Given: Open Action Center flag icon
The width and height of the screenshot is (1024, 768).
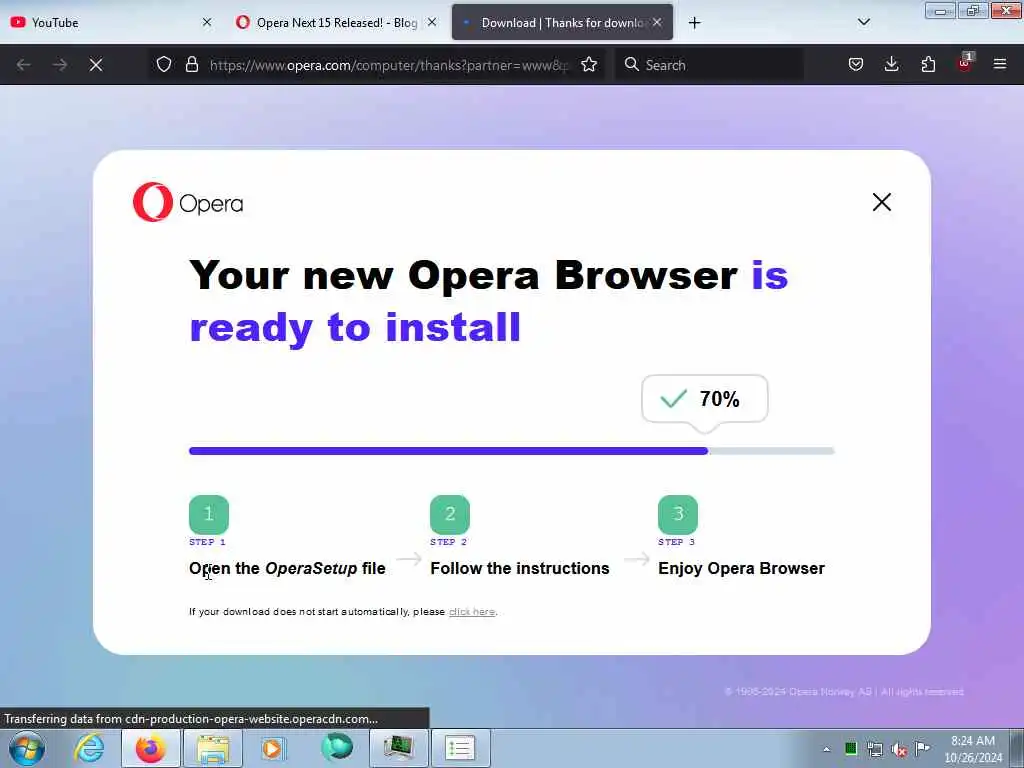Looking at the screenshot, I should click(922, 748).
